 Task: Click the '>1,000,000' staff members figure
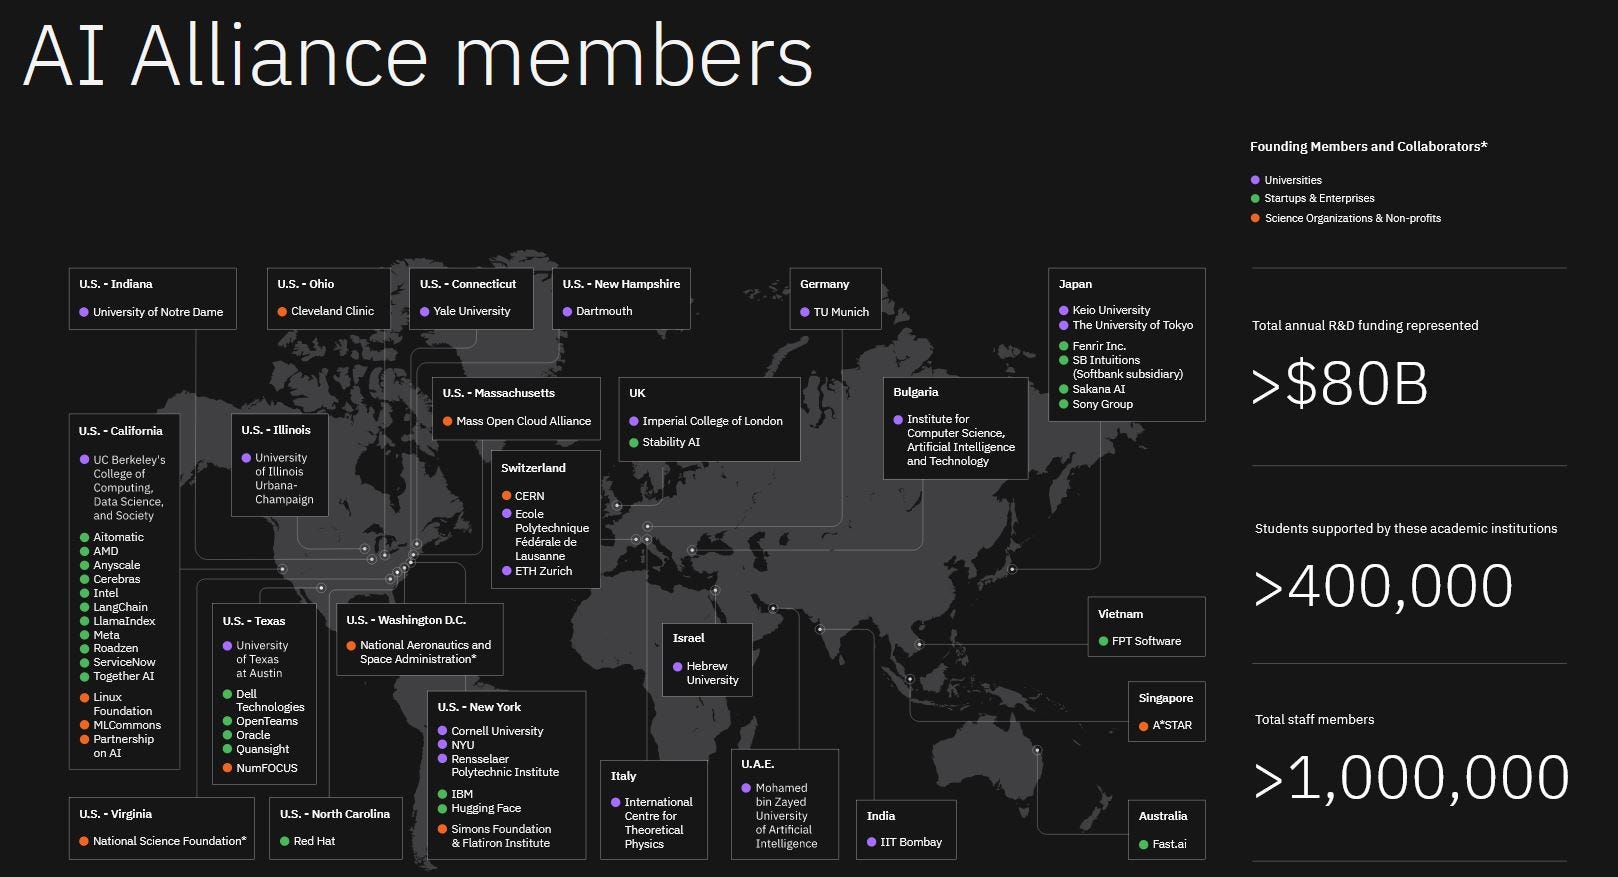pyautogui.click(x=1411, y=778)
